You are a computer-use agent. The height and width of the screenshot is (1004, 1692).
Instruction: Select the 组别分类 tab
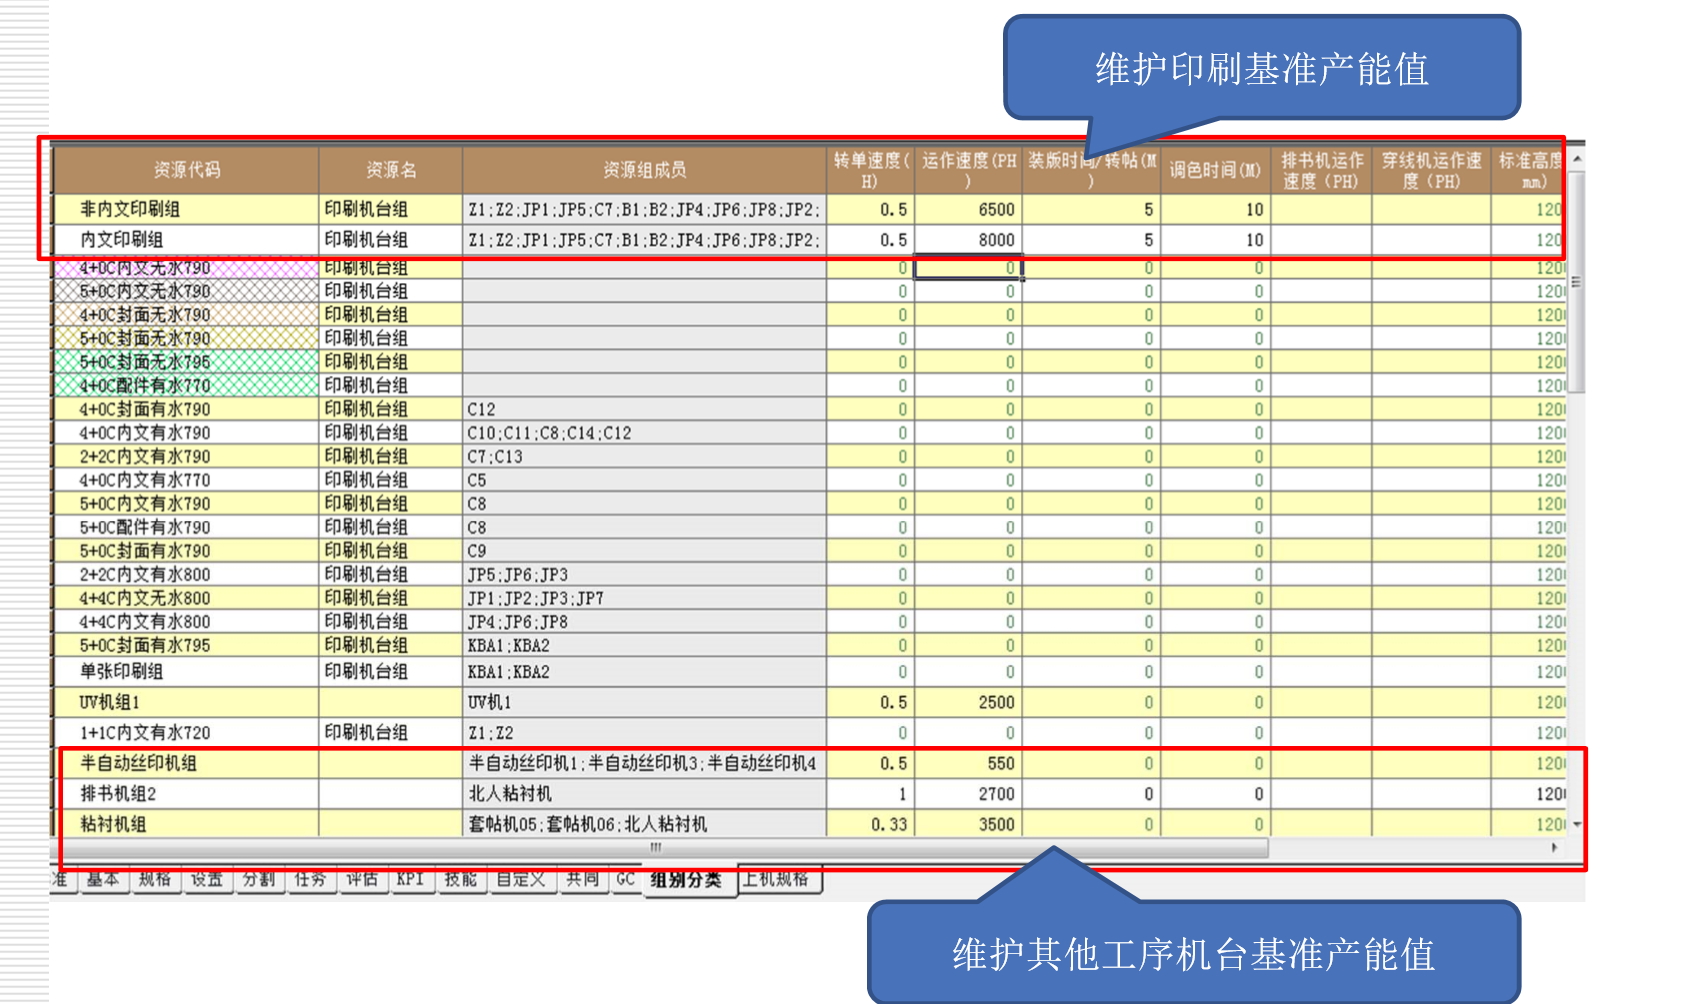coord(686,881)
